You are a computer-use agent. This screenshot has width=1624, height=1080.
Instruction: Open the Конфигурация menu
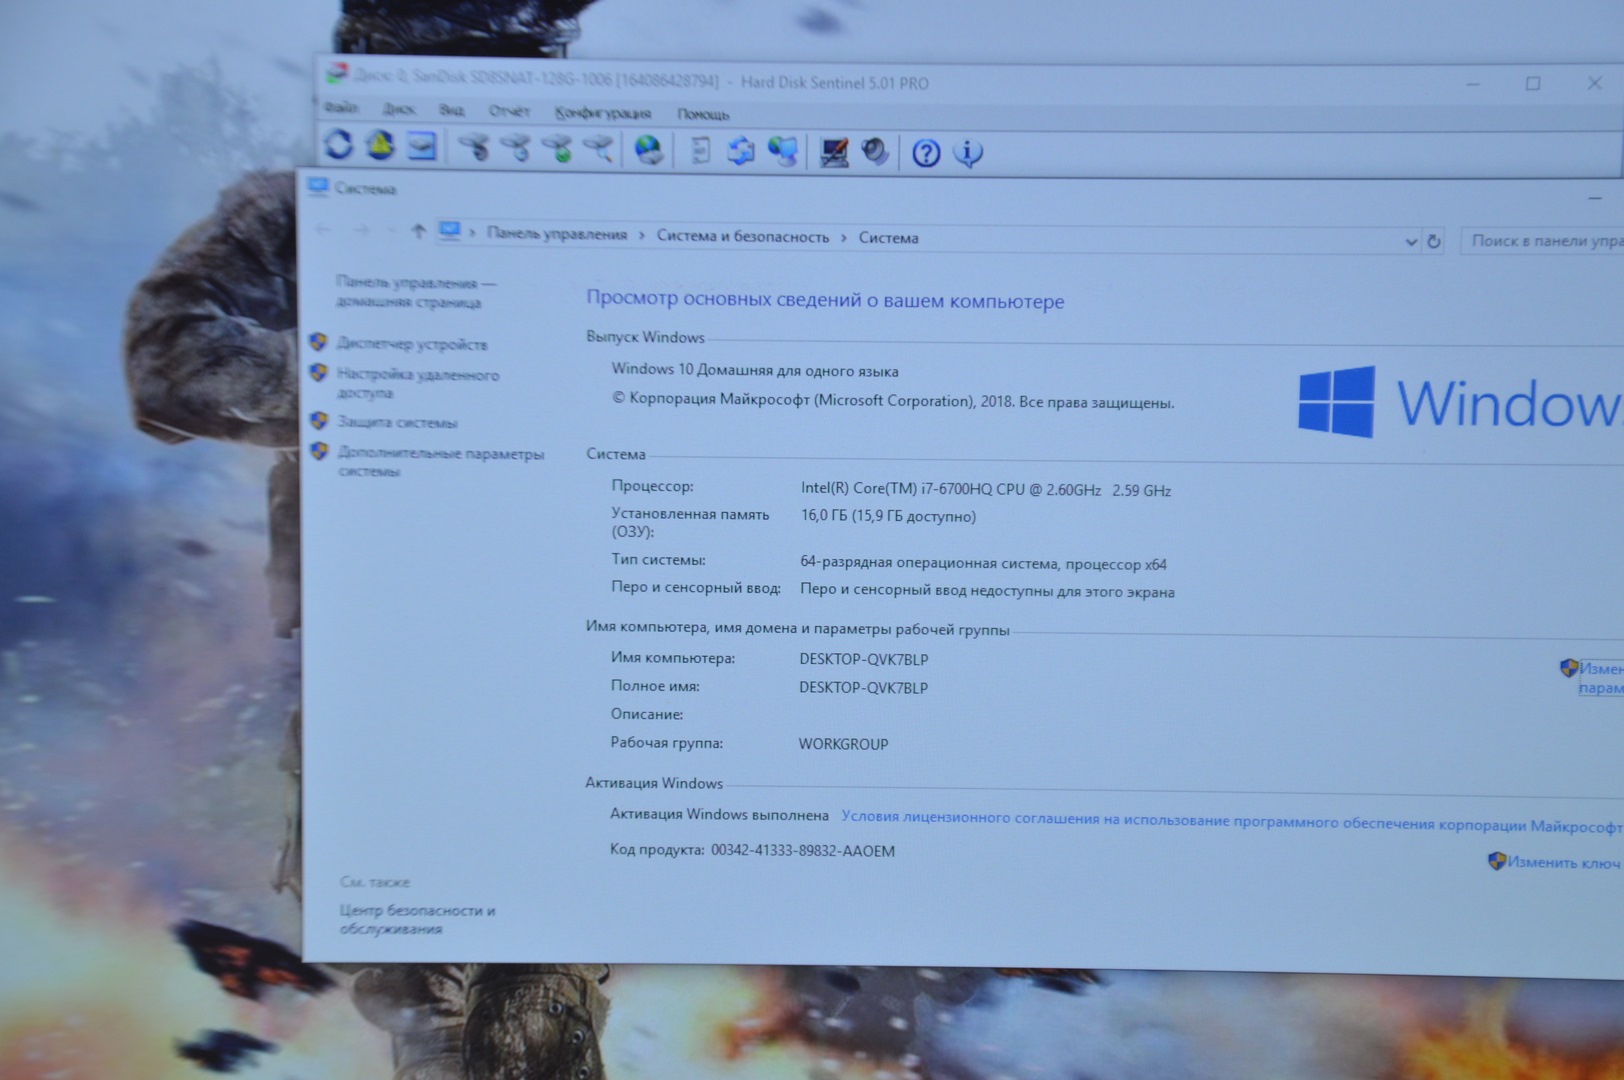pyautogui.click(x=602, y=113)
